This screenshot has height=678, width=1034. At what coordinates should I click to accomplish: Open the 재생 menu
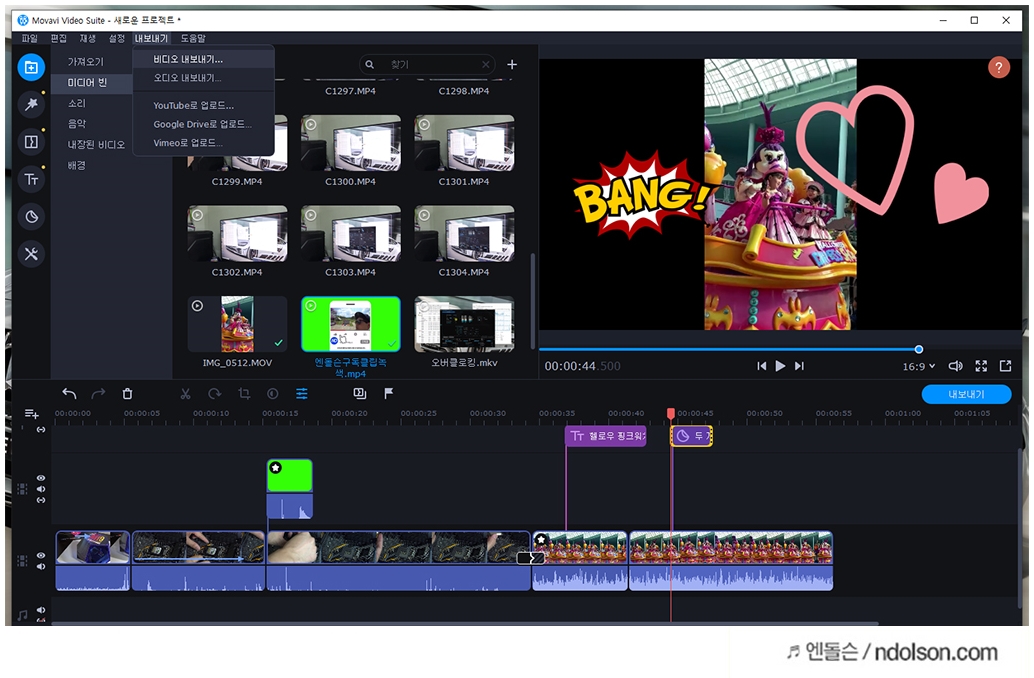(x=88, y=38)
